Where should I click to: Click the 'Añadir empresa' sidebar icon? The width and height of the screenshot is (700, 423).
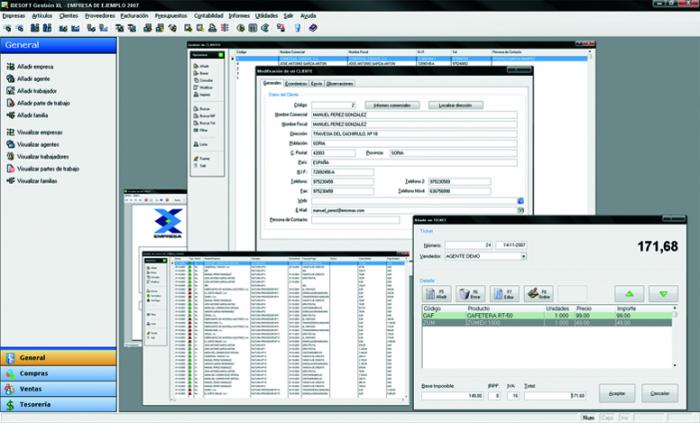[9, 64]
